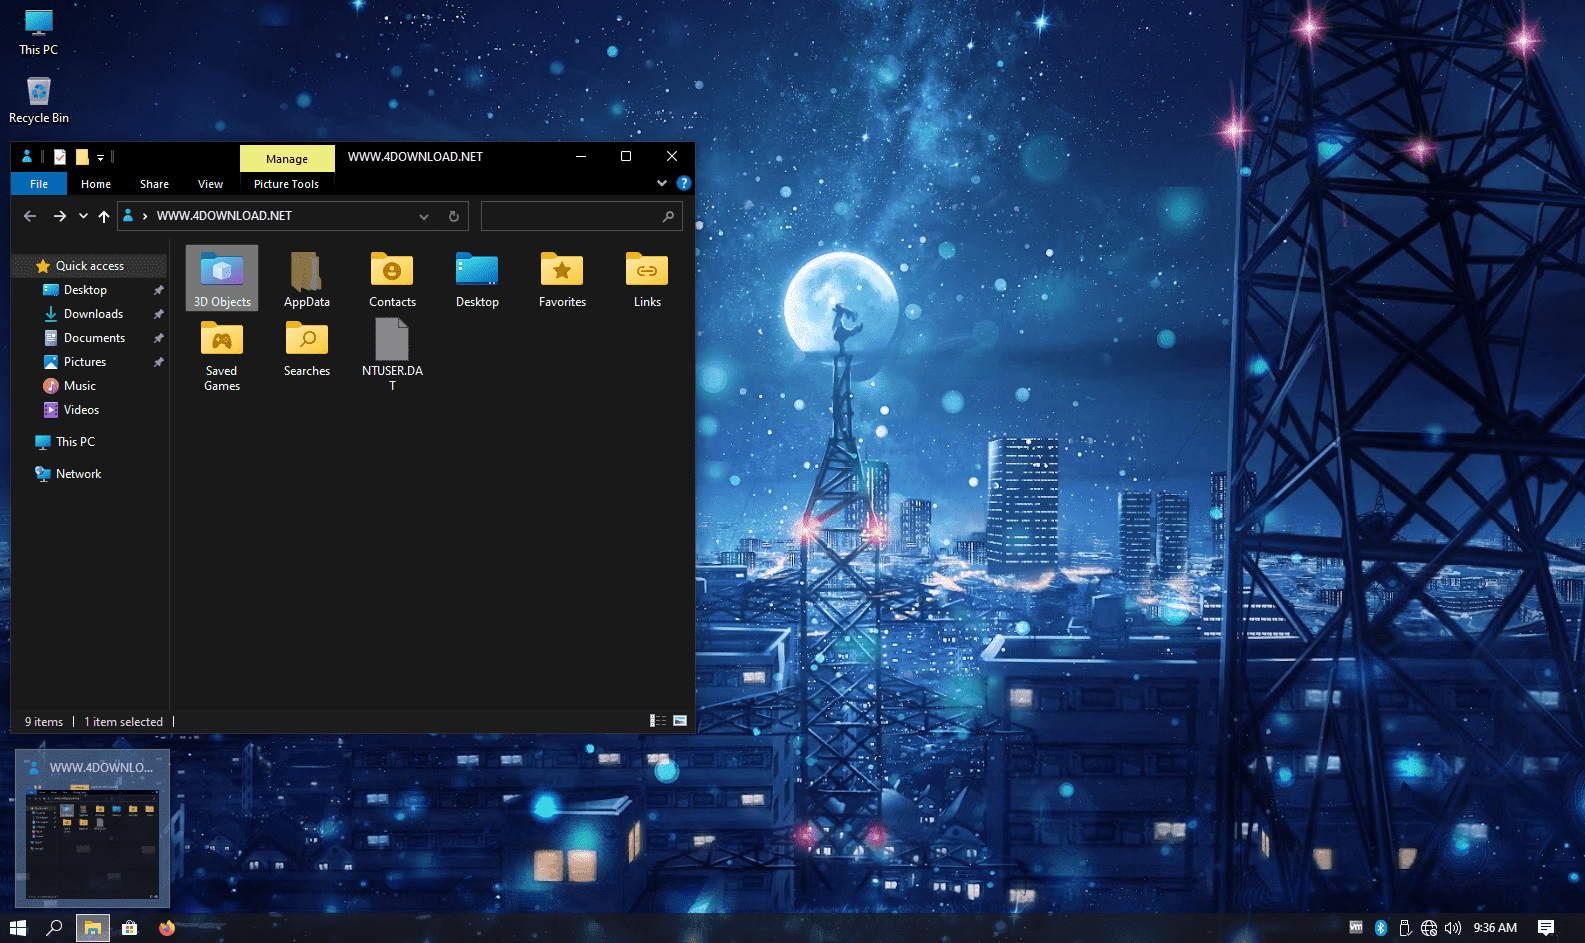Refresh the current folder view

pyautogui.click(x=454, y=216)
